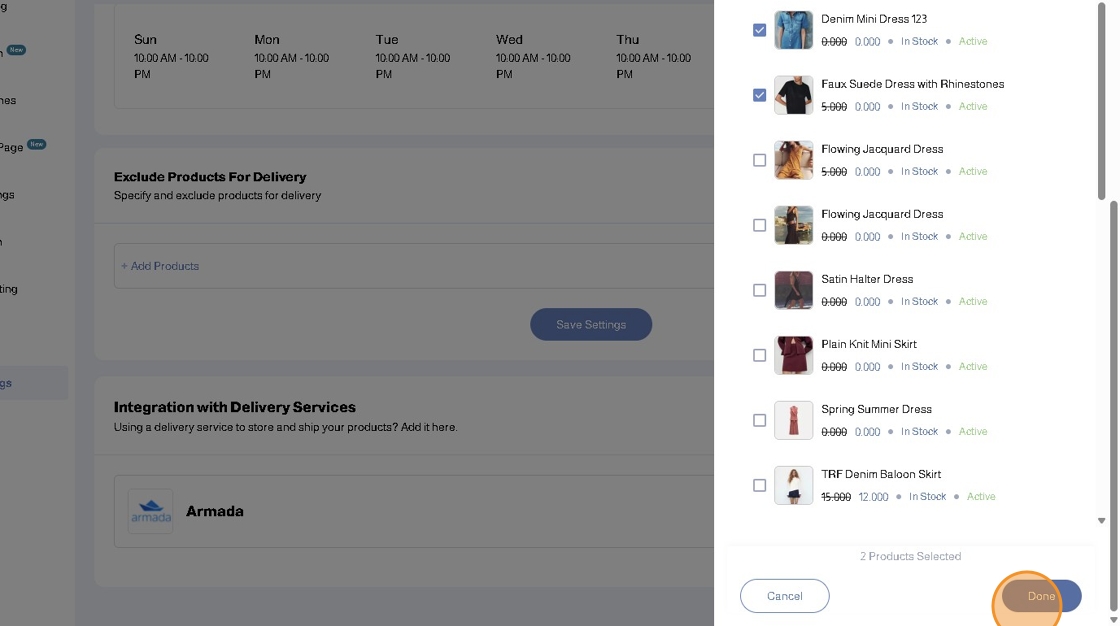Screen dimensions: 1120x626
Task: Select the Plain Knit Mini Skirt checkbox
Action: 759,355
